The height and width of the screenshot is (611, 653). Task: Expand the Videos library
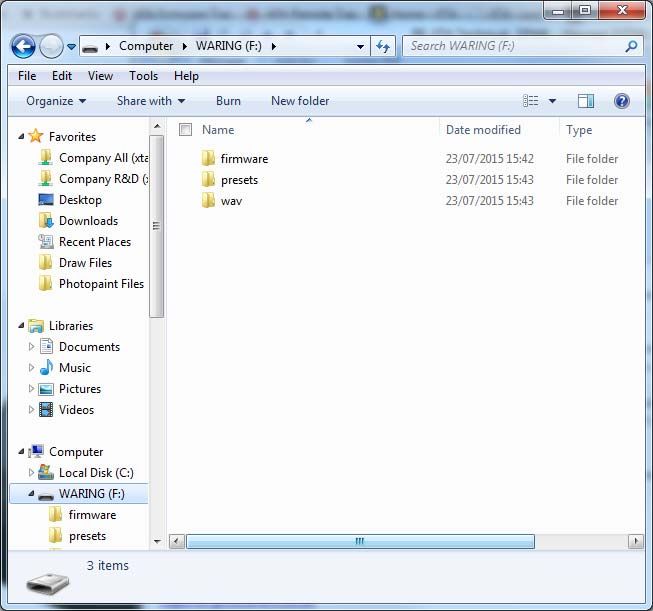pyautogui.click(x=31, y=409)
